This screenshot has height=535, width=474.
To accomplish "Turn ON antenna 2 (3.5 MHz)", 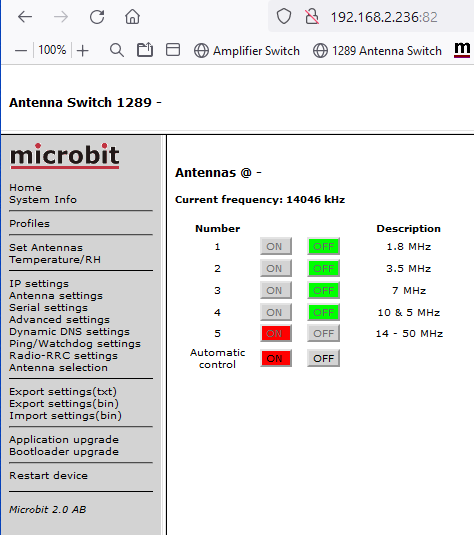I will pyautogui.click(x=276, y=268).
